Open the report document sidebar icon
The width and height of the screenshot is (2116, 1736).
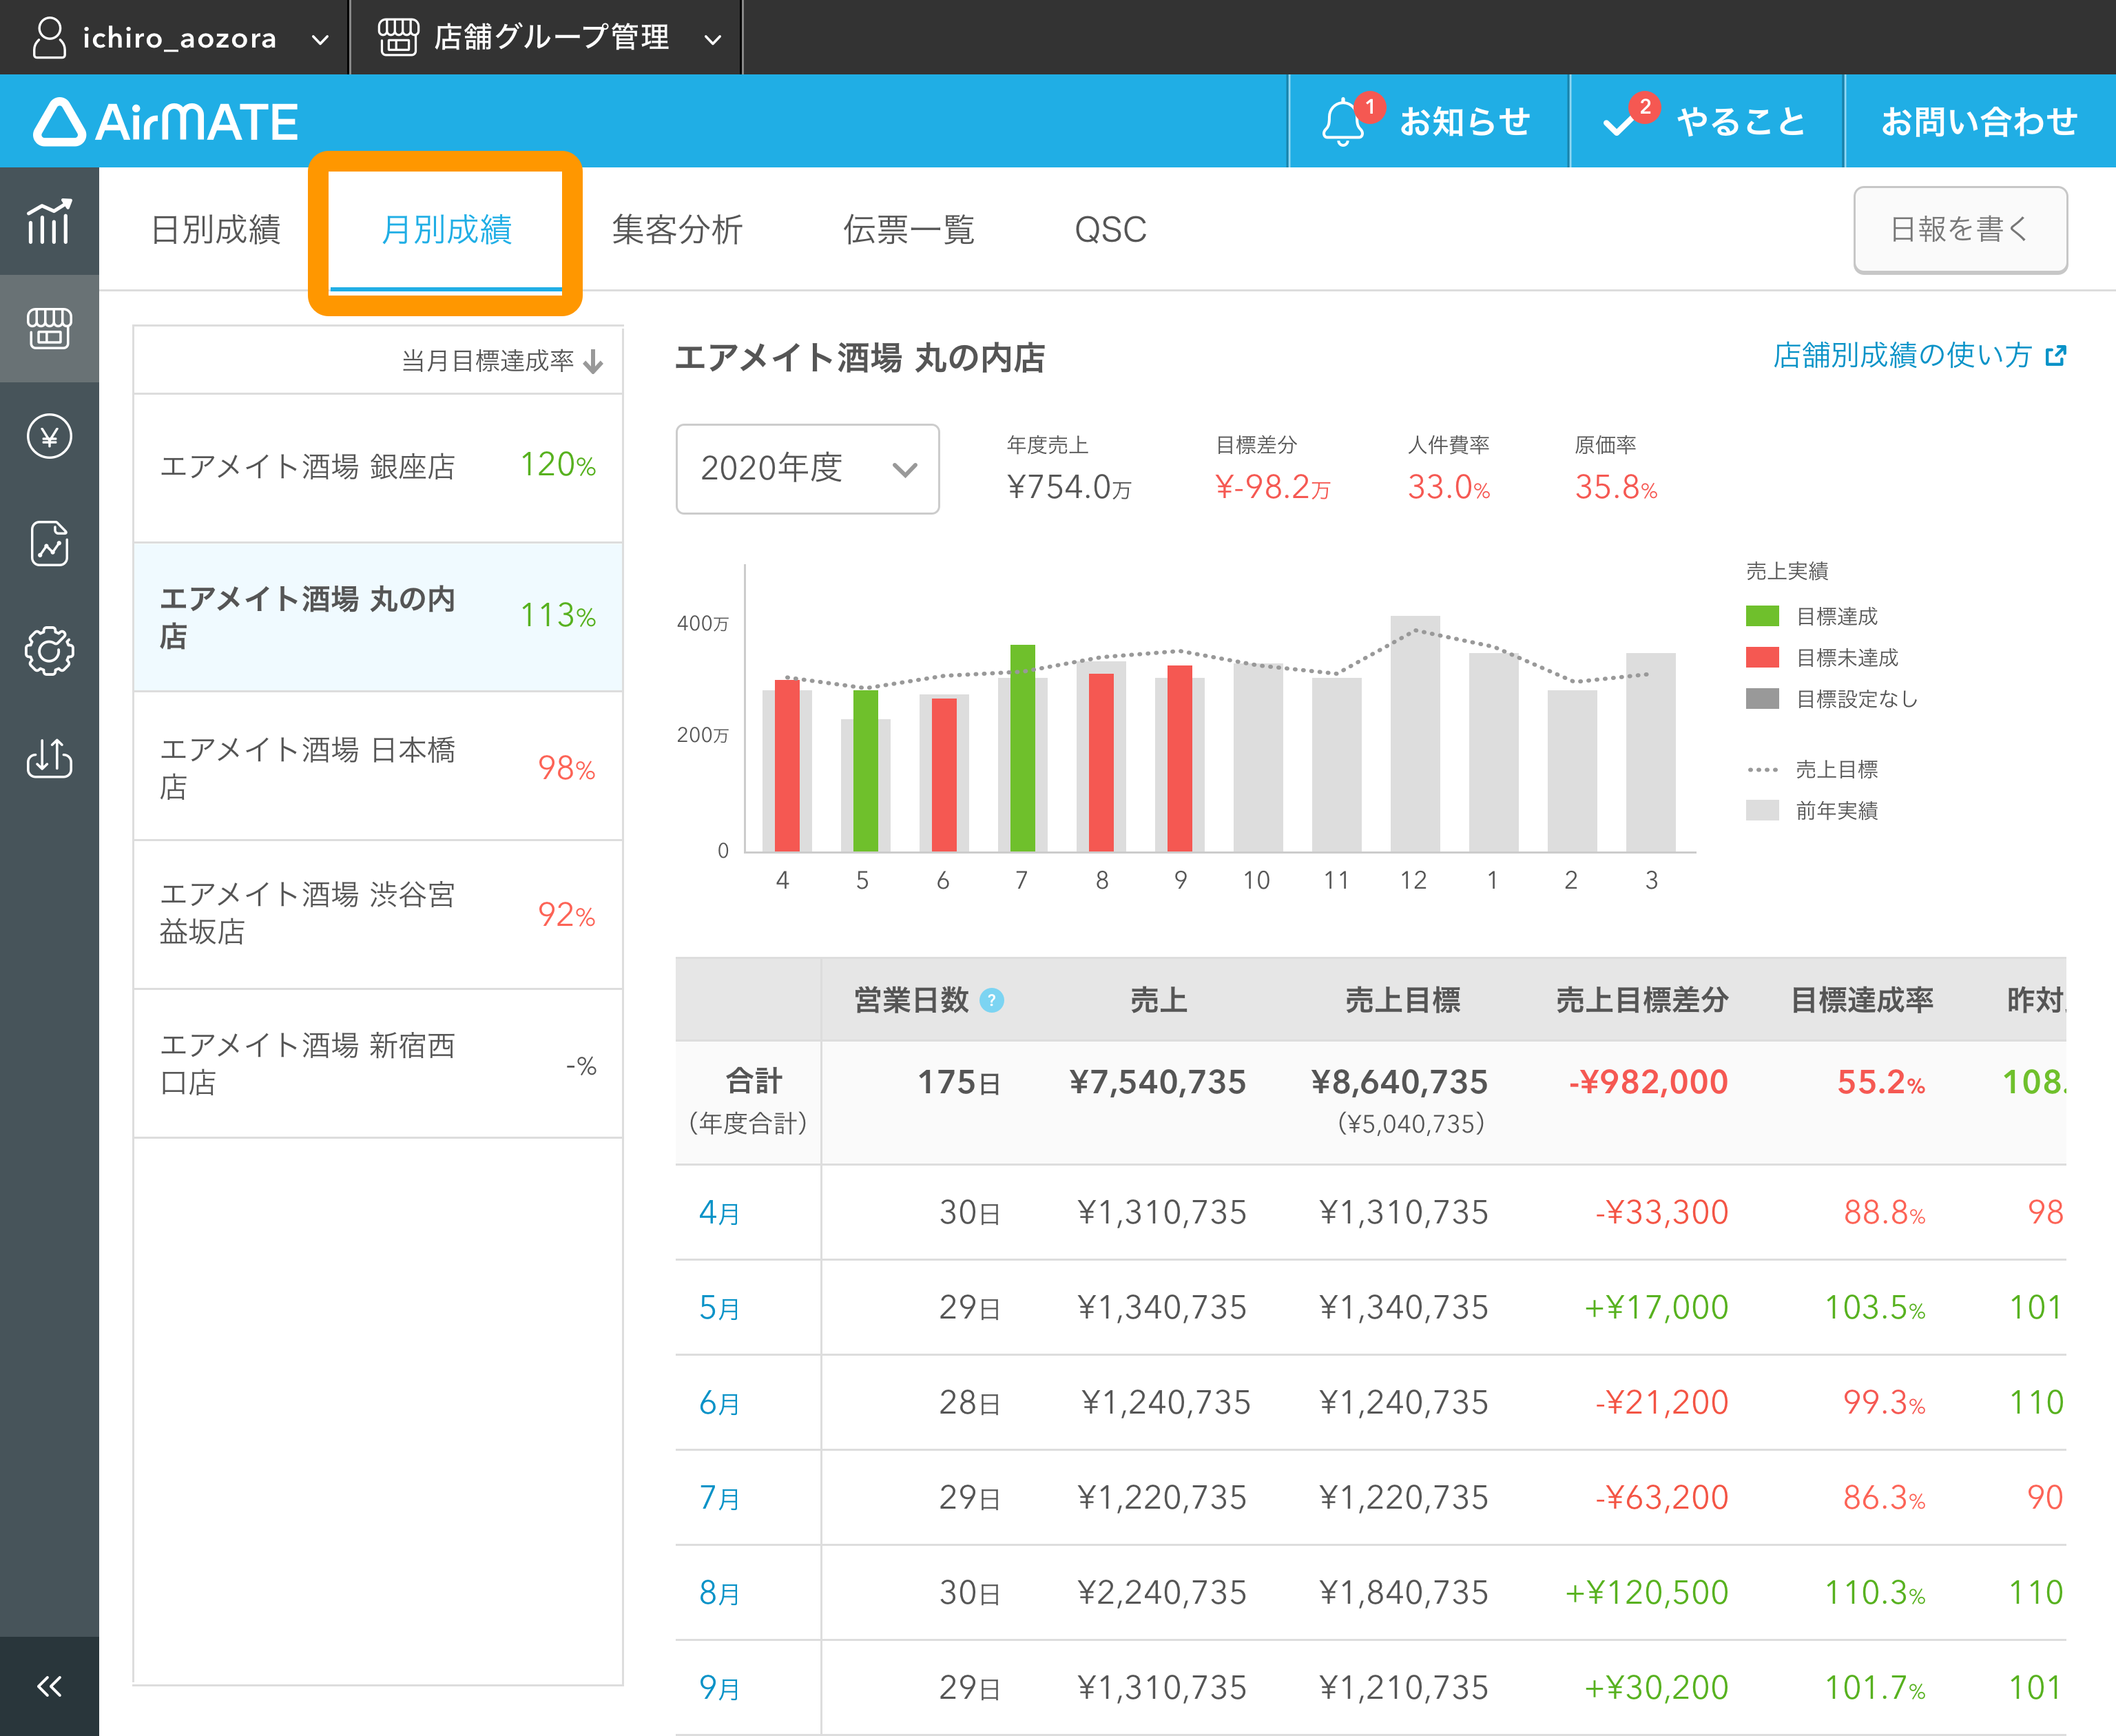[x=49, y=544]
